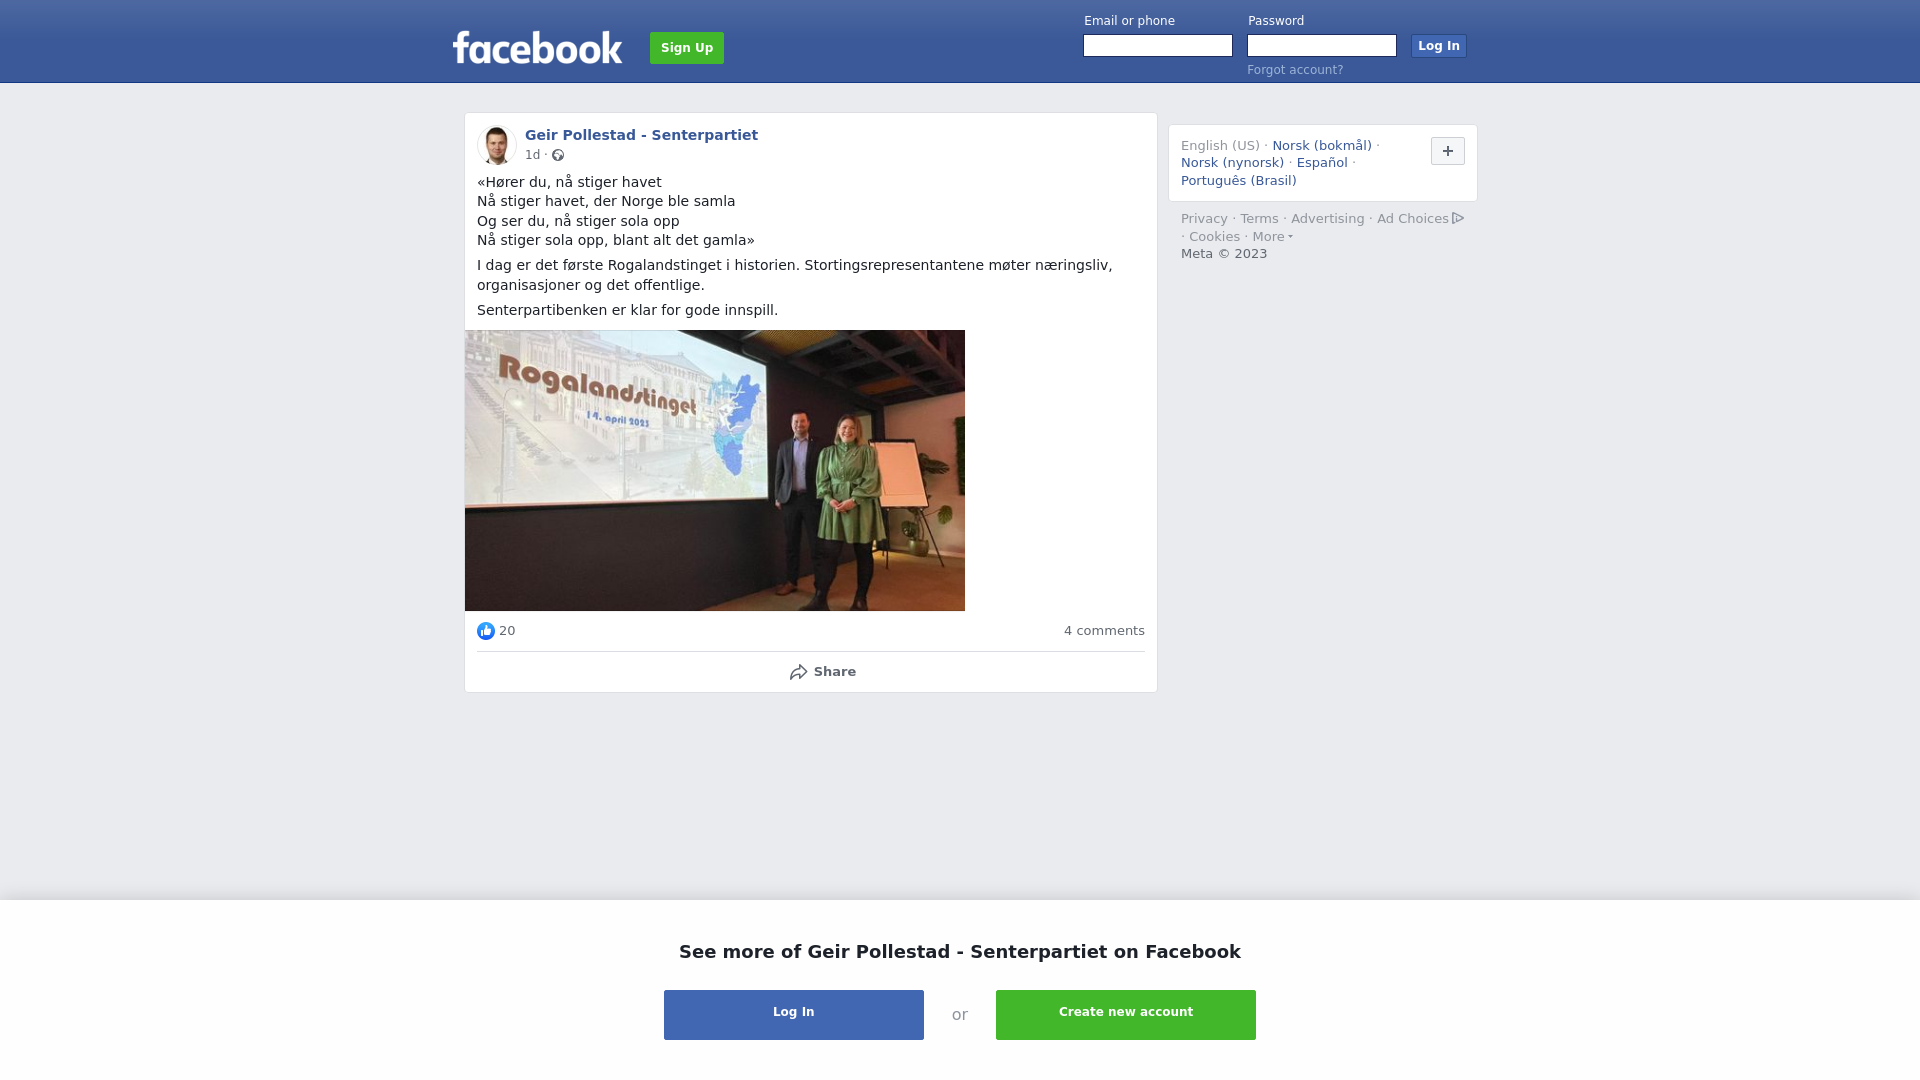1920x1080 pixels.
Task: Click the large blue Log In button
Action: click(x=794, y=1015)
